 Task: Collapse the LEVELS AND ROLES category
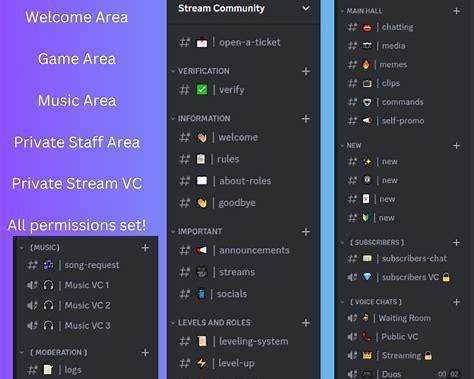(173, 323)
